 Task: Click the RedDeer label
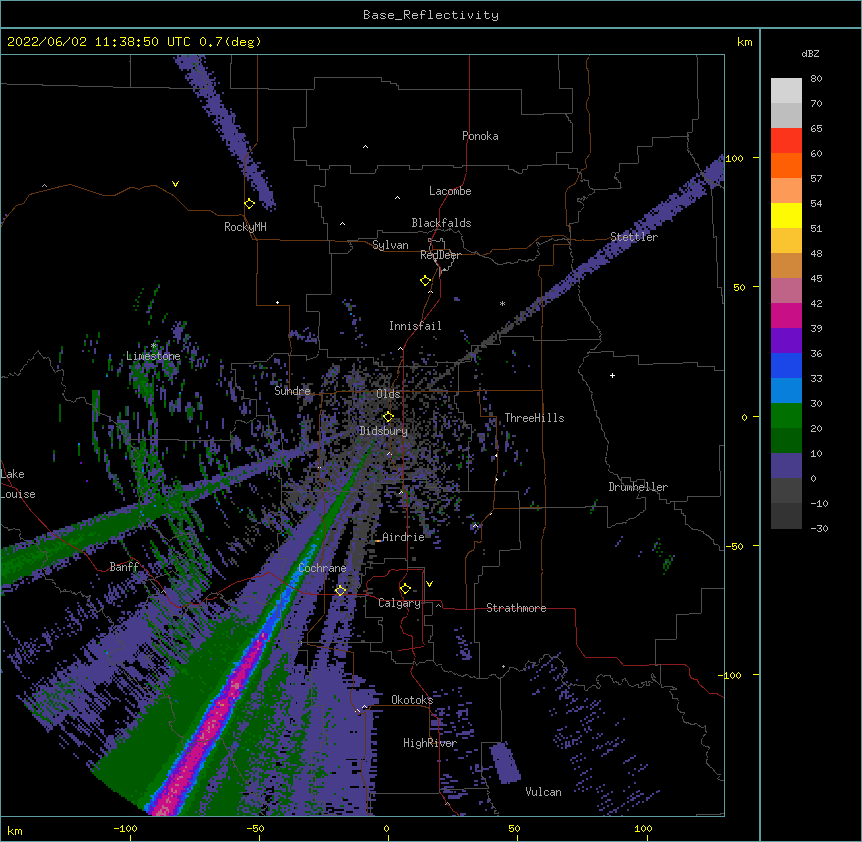pos(440,255)
